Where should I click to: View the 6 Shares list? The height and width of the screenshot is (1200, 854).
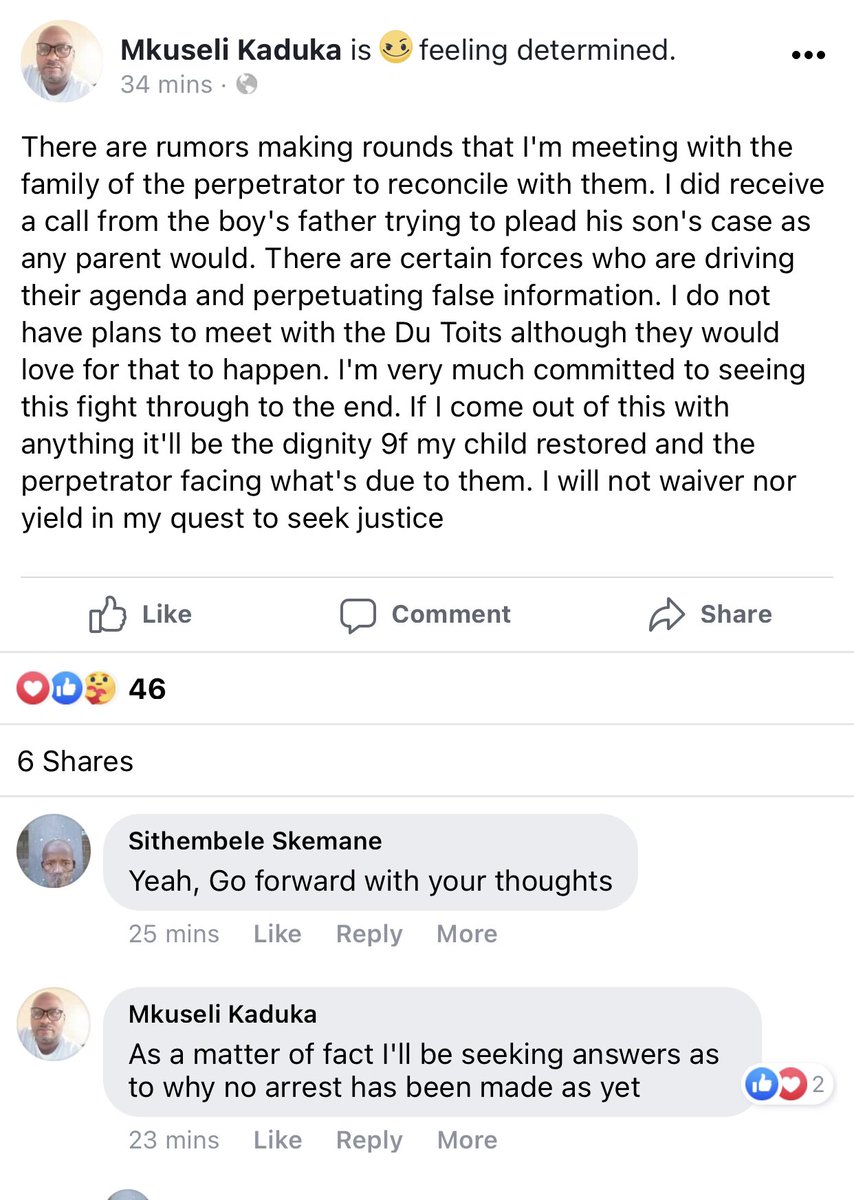click(76, 761)
